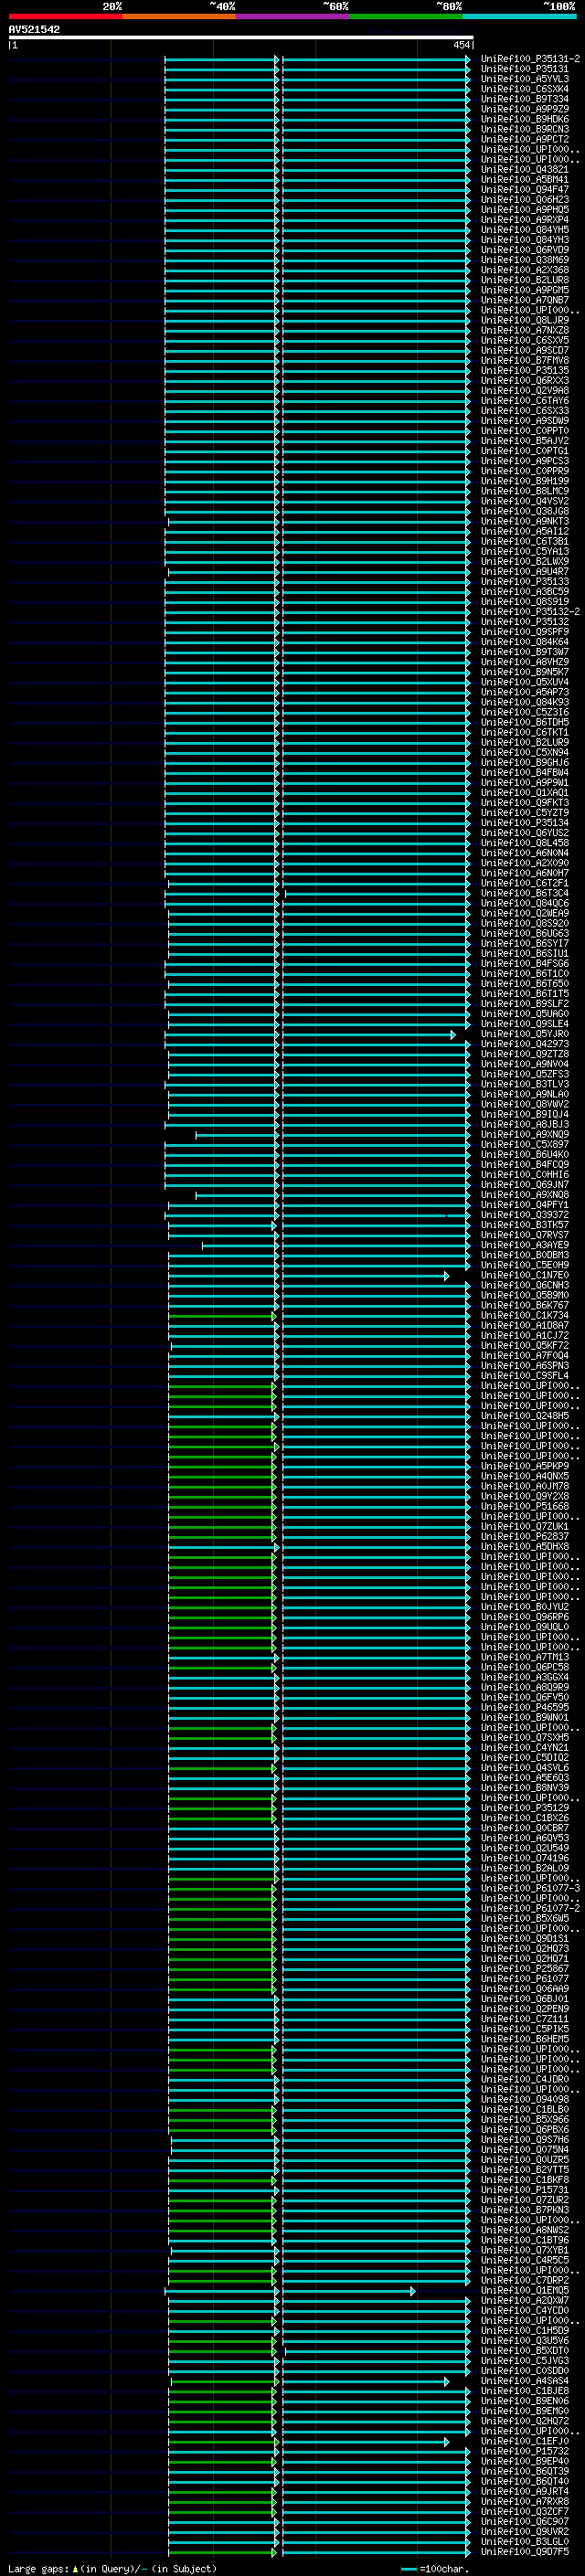Click the query end position 454

coord(461,45)
